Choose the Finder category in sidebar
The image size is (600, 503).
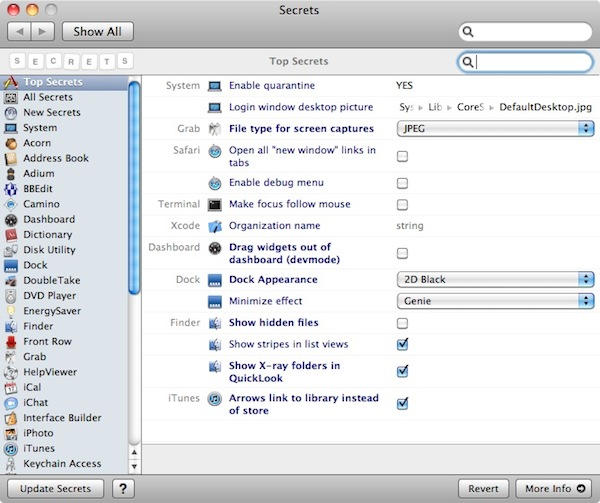40,326
